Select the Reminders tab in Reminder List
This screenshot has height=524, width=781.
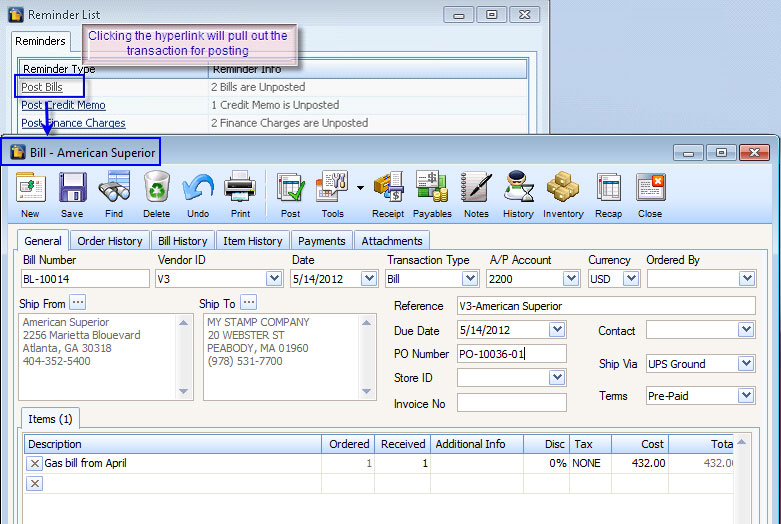click(x=40, y=41)
